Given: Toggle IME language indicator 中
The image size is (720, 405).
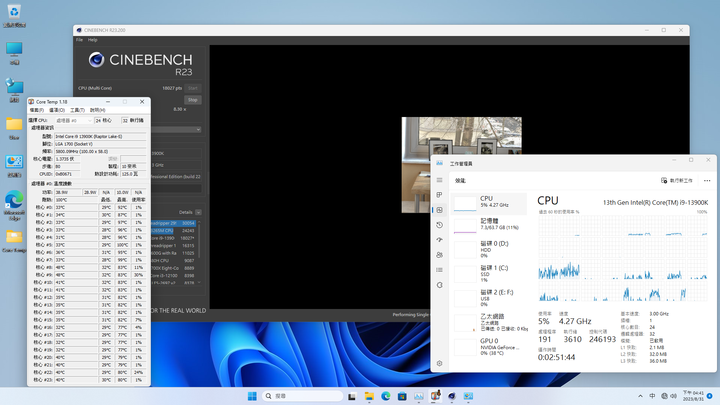Looking at the screenshot, I should [652, 396].
